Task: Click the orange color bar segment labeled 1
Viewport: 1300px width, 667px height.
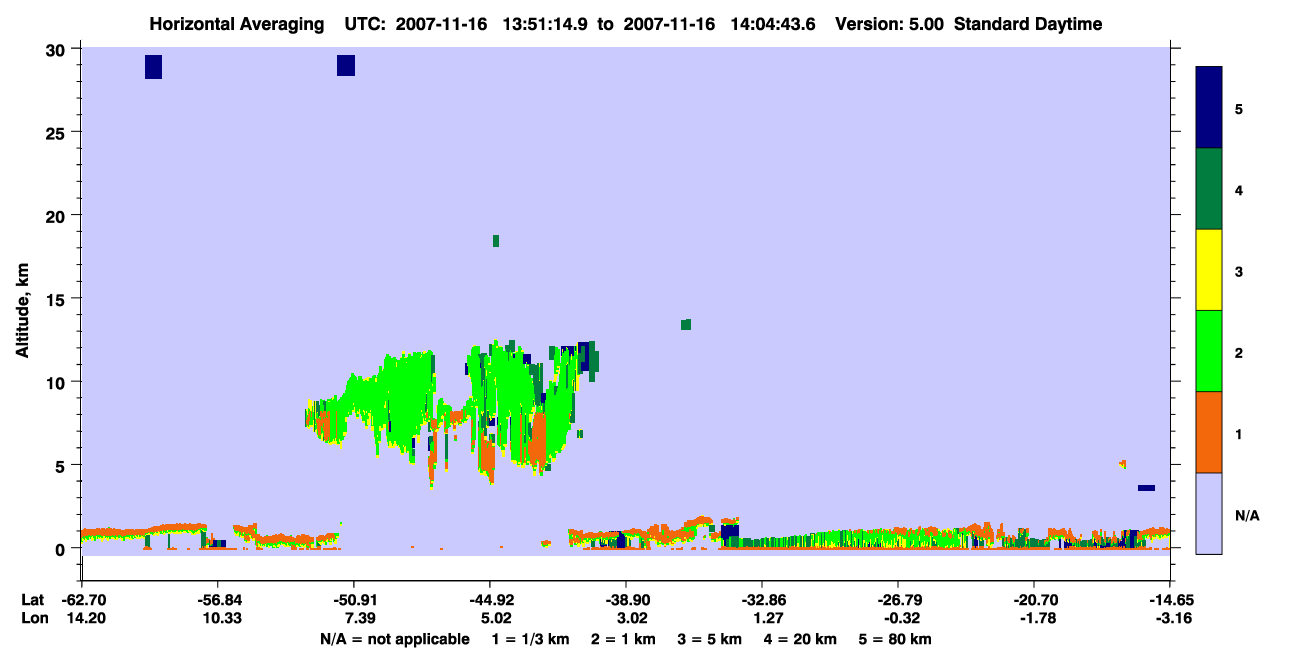Action: 1209,432
